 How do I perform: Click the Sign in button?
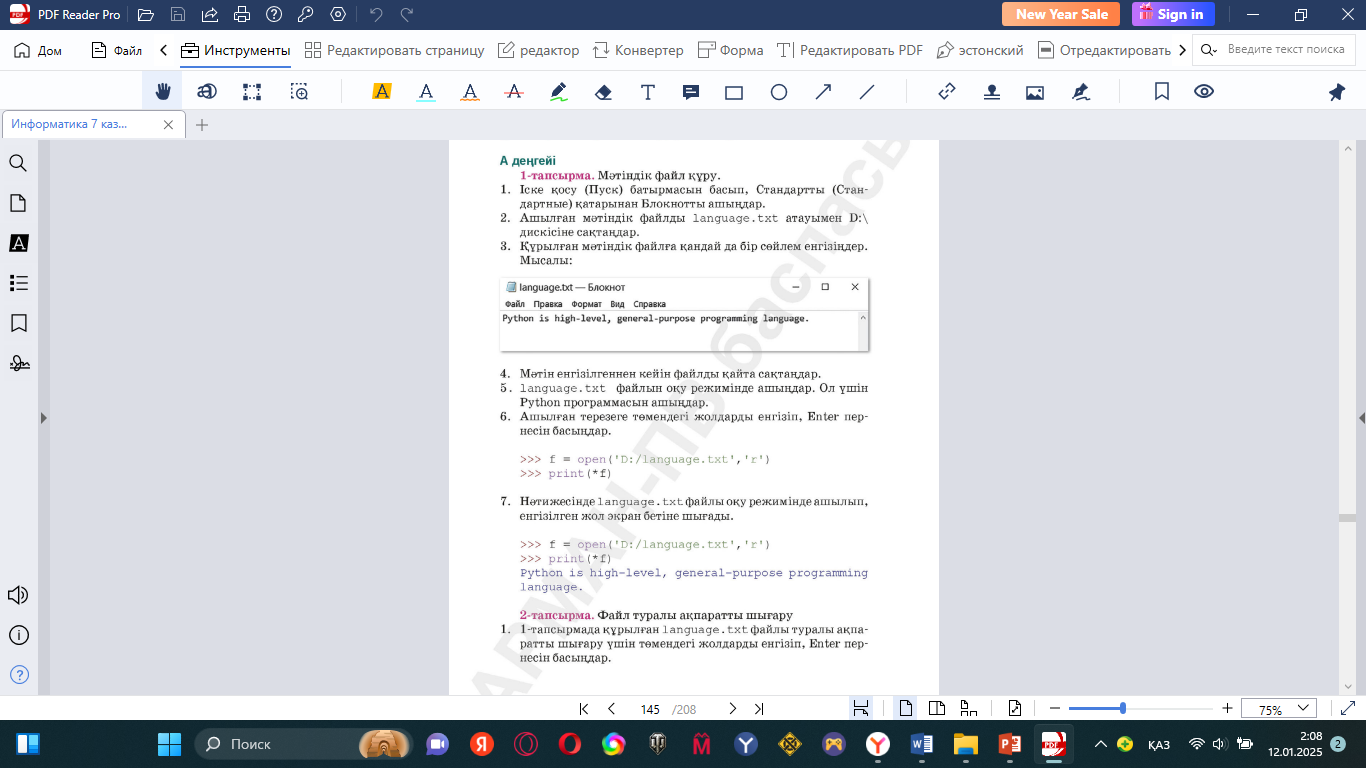(x=1173, y=14)
